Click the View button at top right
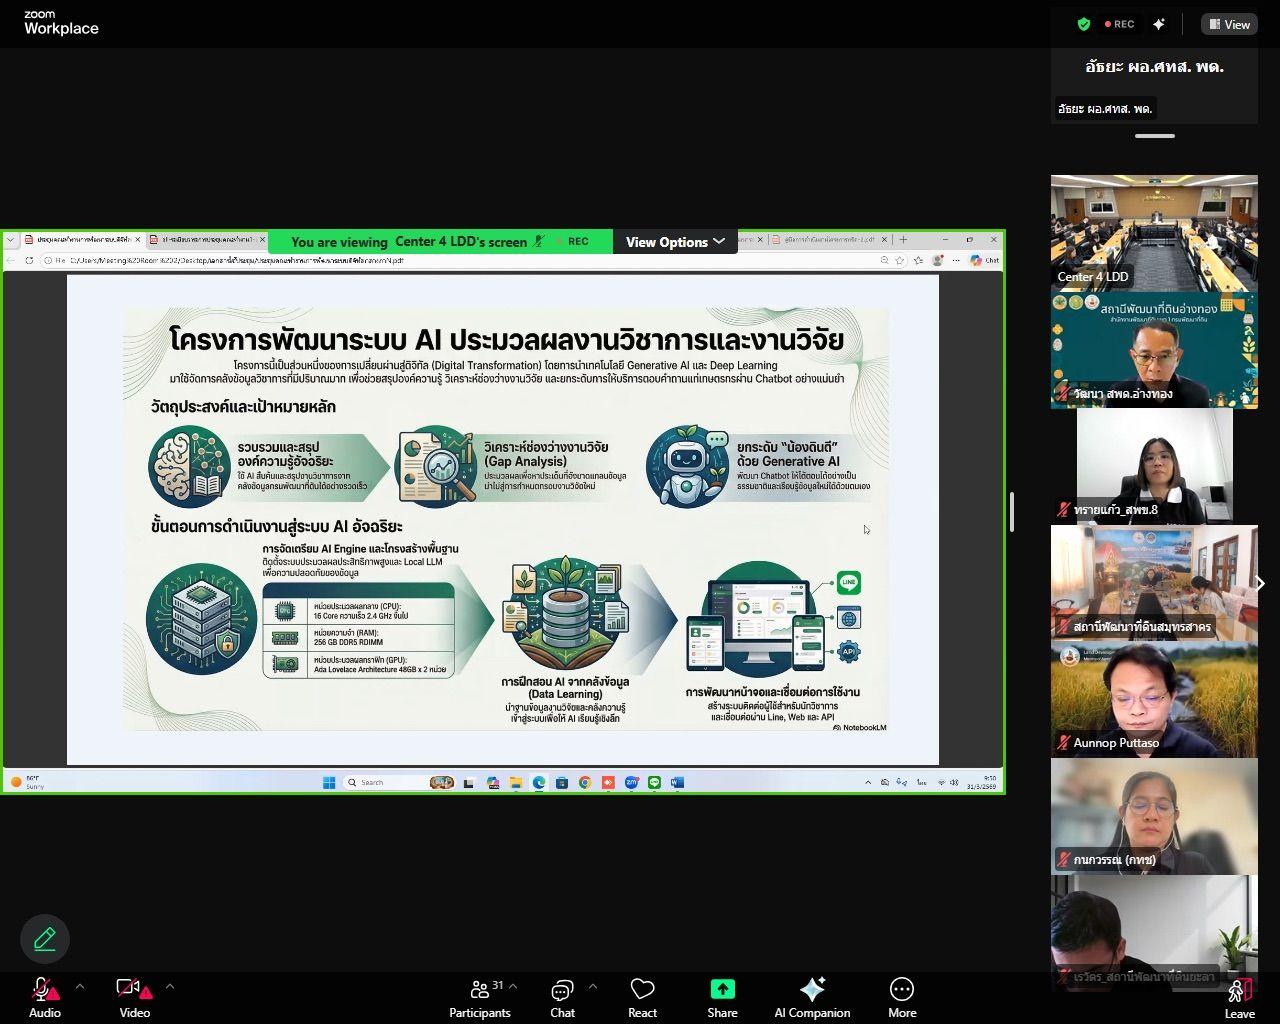This screenshot has width=1280, height=1024. 1229,24
